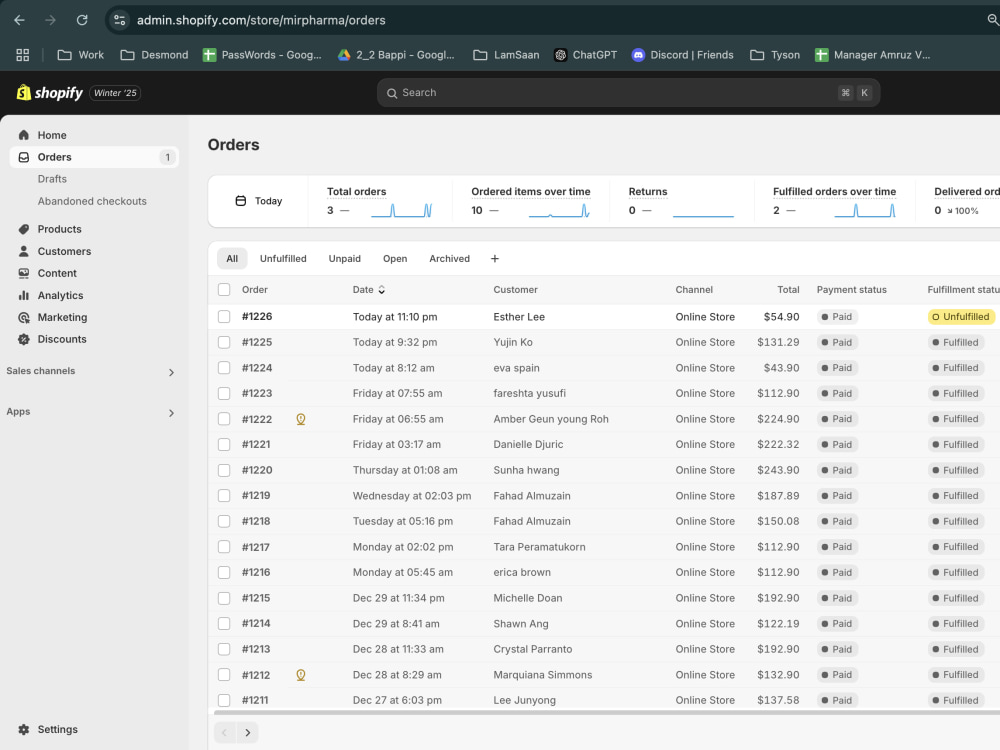Open the Manager Amruz sheets bookmark
The height and width of the screenshot is (750, 1000).
click(x=872, y=55)
